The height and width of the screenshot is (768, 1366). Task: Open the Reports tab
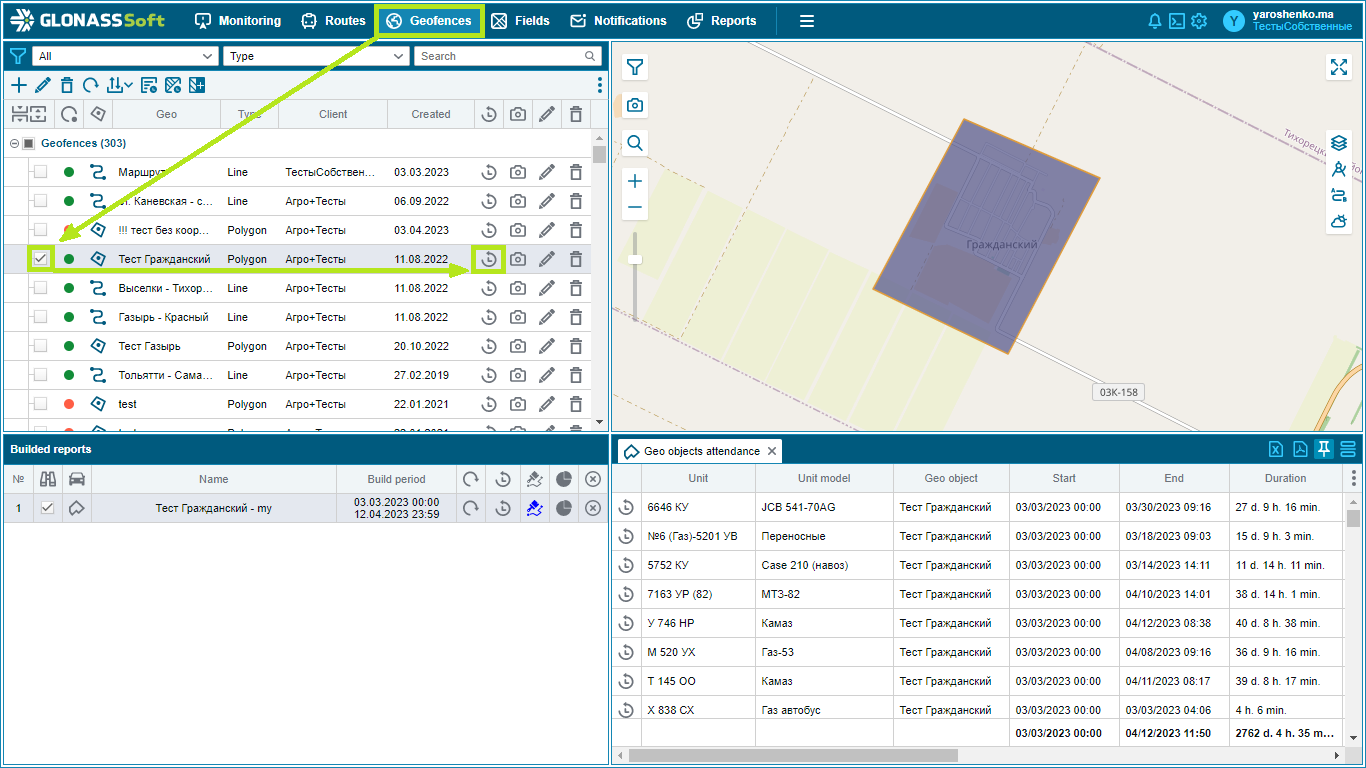[722, 20]
